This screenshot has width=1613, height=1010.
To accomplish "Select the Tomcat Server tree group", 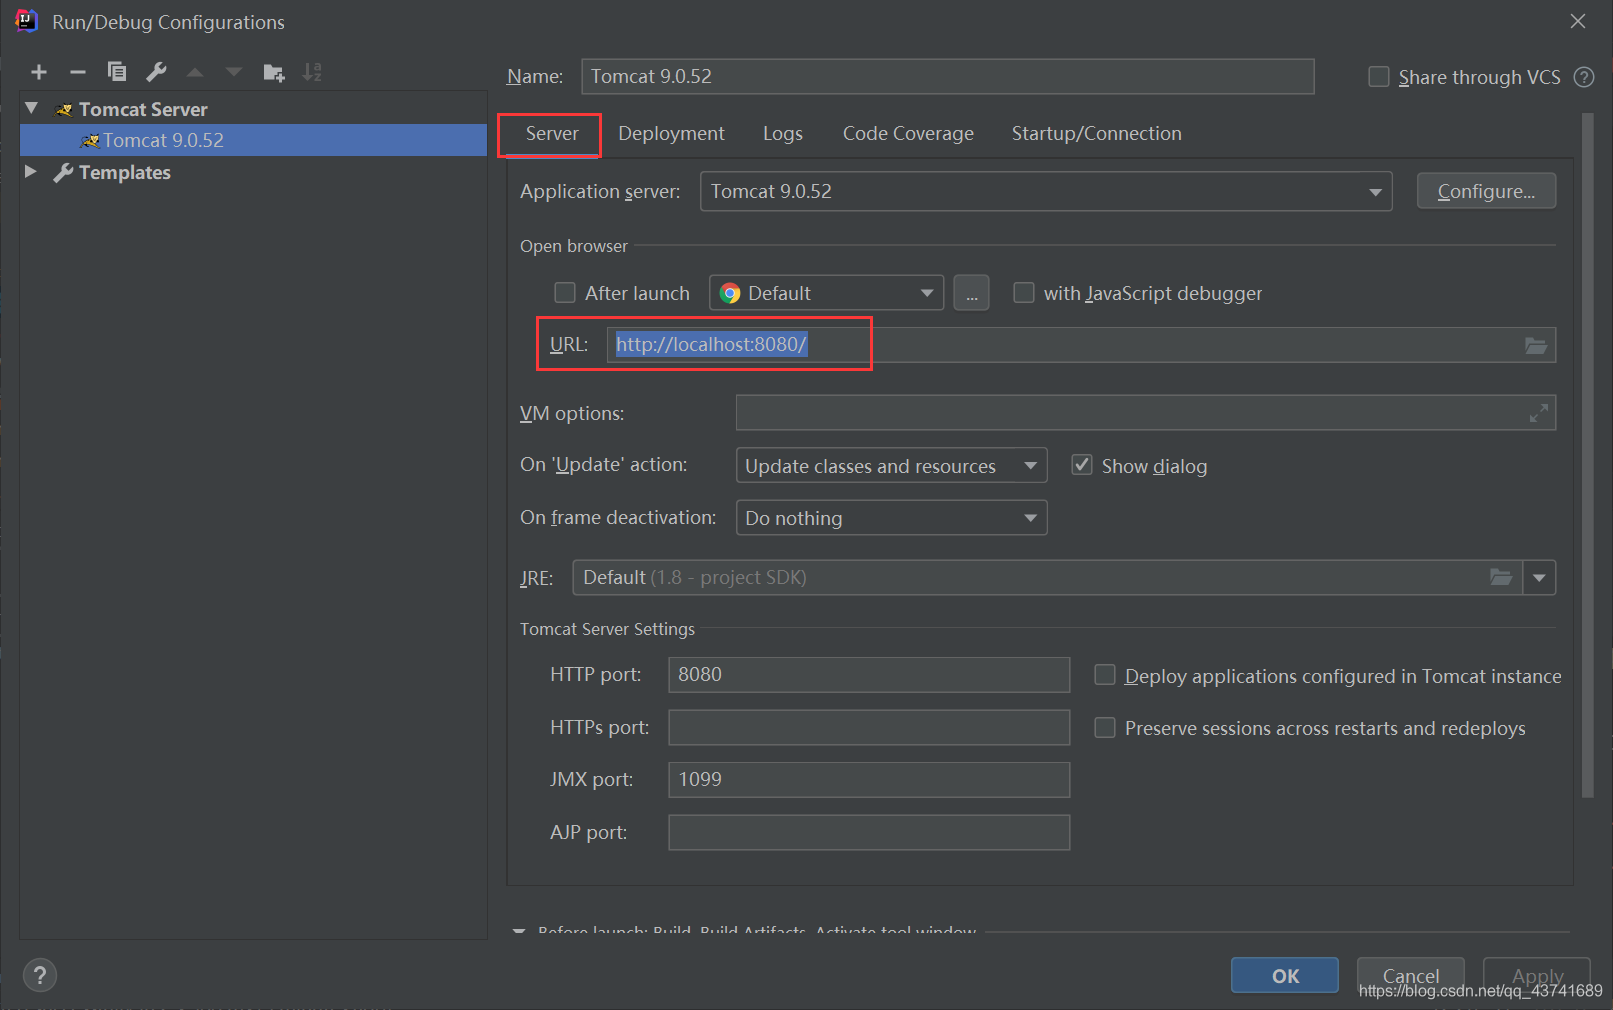I will click(x=143, y=109).
